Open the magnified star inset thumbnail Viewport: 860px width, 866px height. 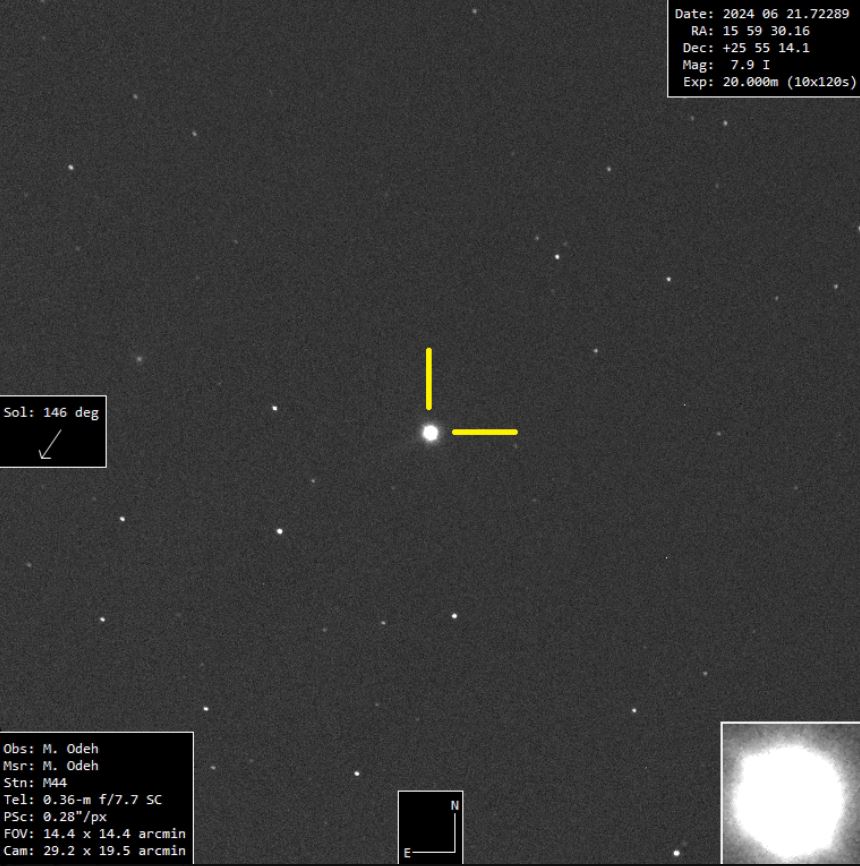tap(790, 793)
